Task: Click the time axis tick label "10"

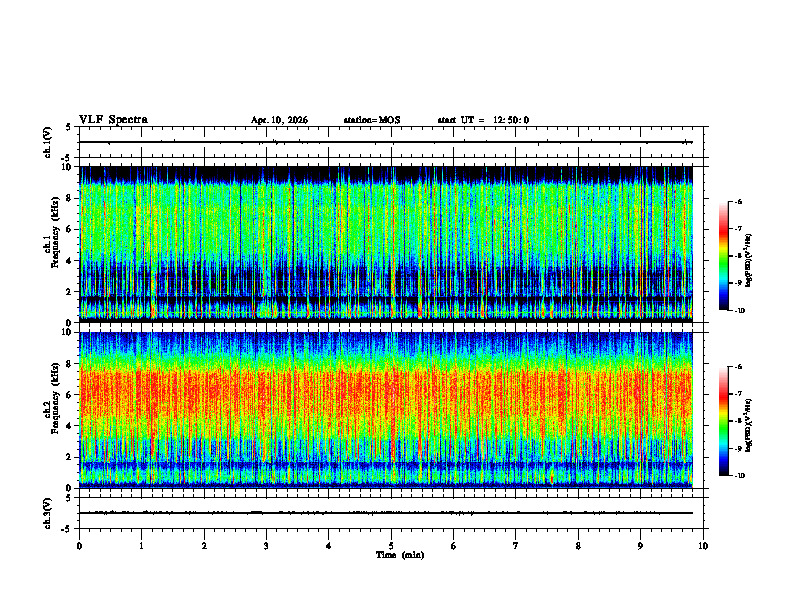Action: pos(703,546)
